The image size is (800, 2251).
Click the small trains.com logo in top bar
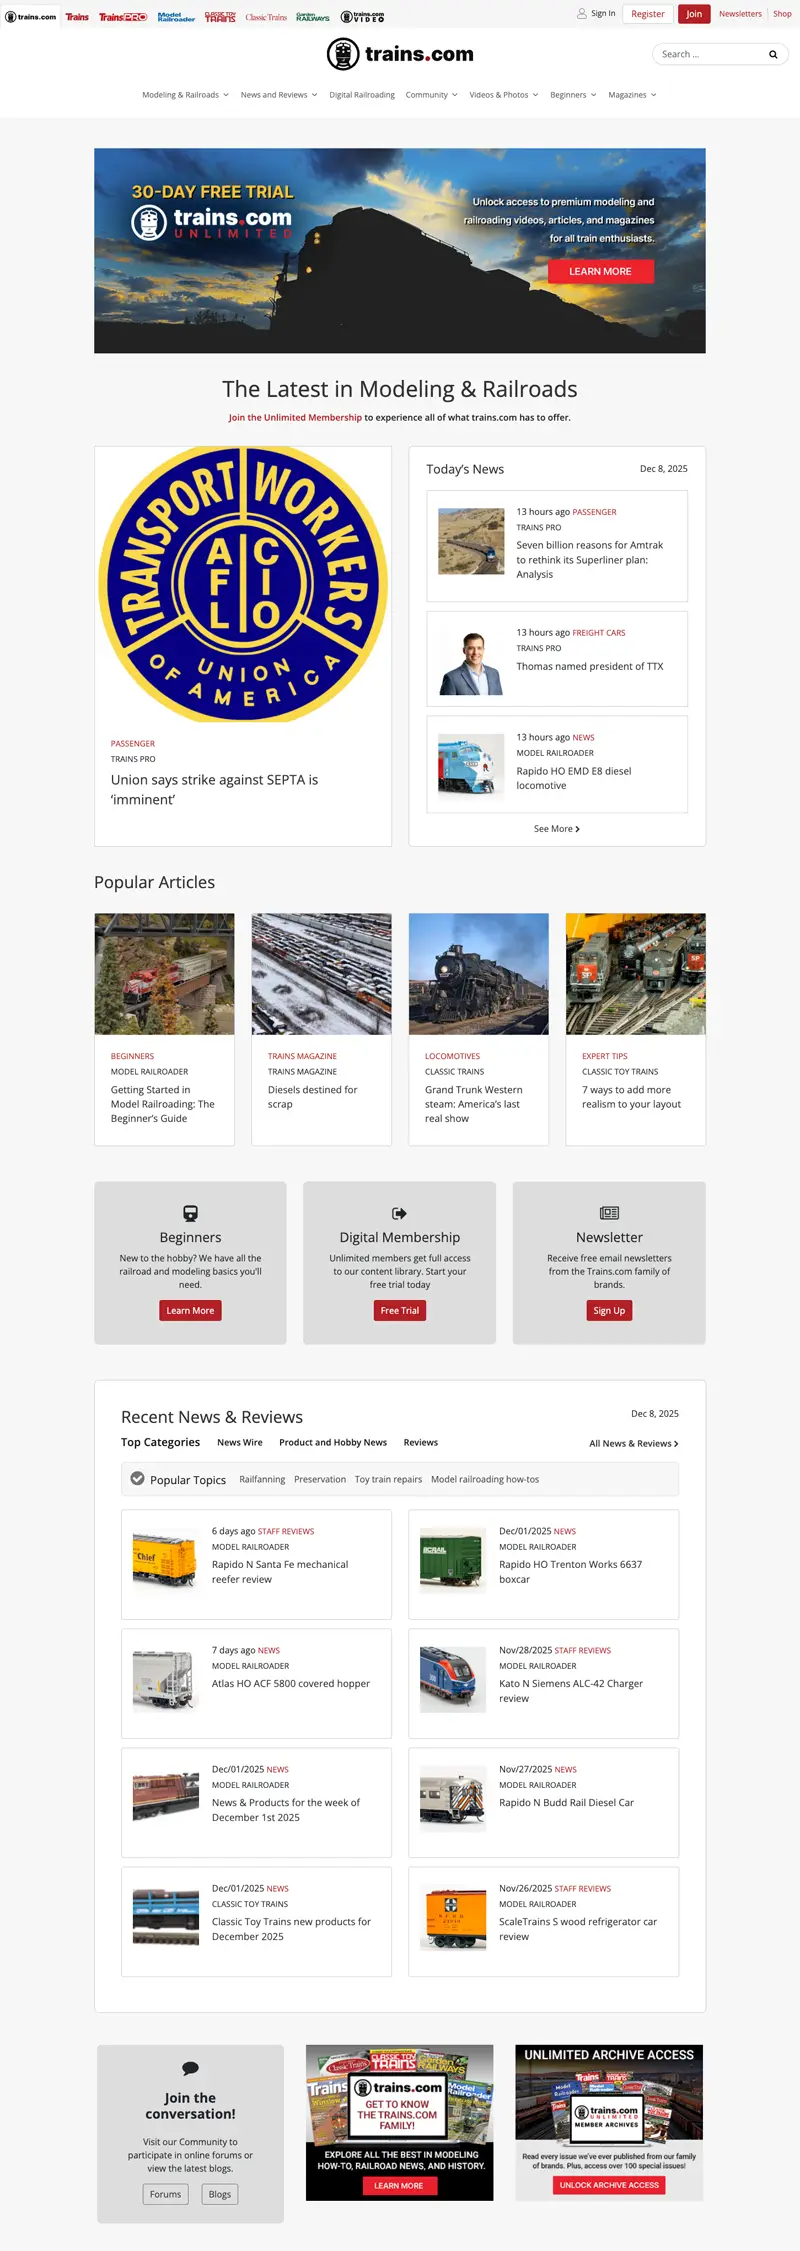tap(31, 17)
